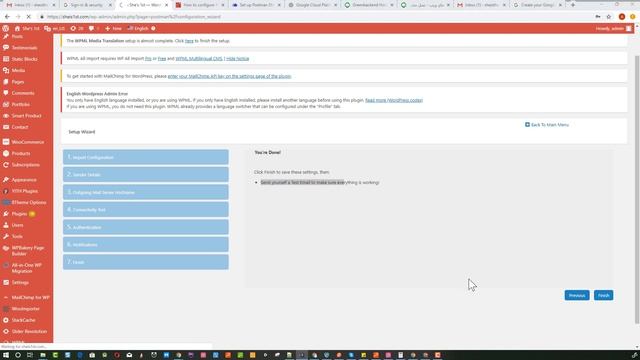Open the comments bubble in admin bar
This screenshot has height=360, width=640.
[93, 29]
